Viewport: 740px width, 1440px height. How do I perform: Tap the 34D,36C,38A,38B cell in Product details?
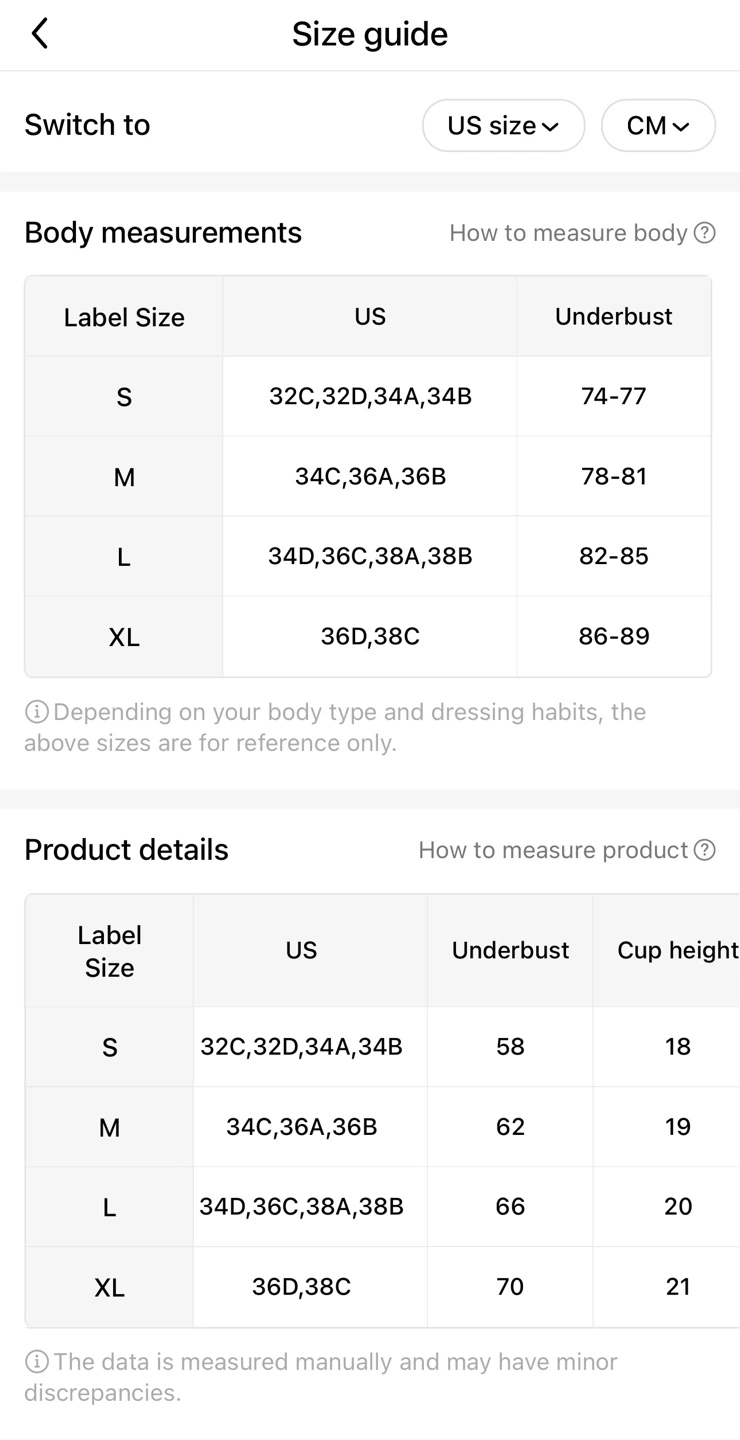tap(301, 1207)
